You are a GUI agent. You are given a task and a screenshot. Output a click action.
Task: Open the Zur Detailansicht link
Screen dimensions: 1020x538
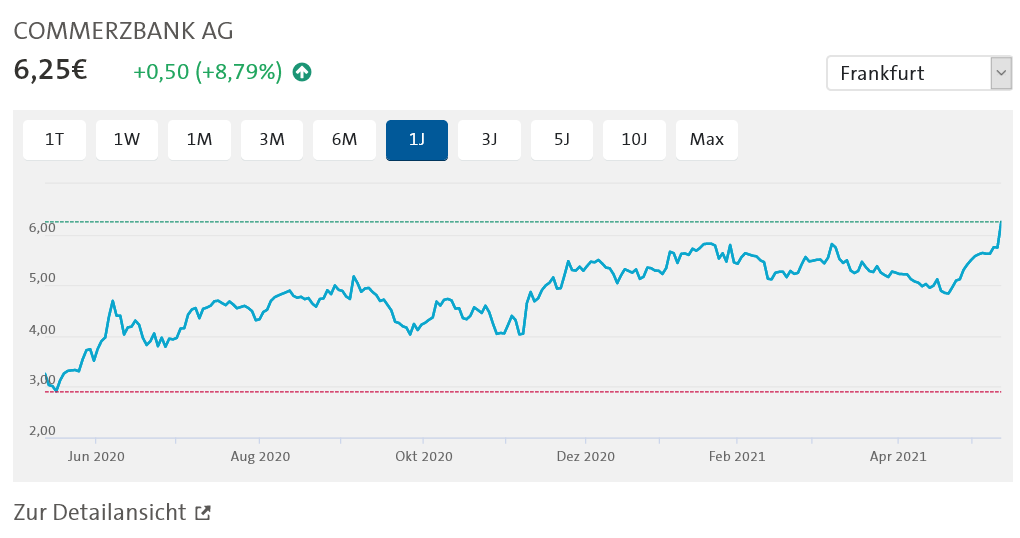100,513
